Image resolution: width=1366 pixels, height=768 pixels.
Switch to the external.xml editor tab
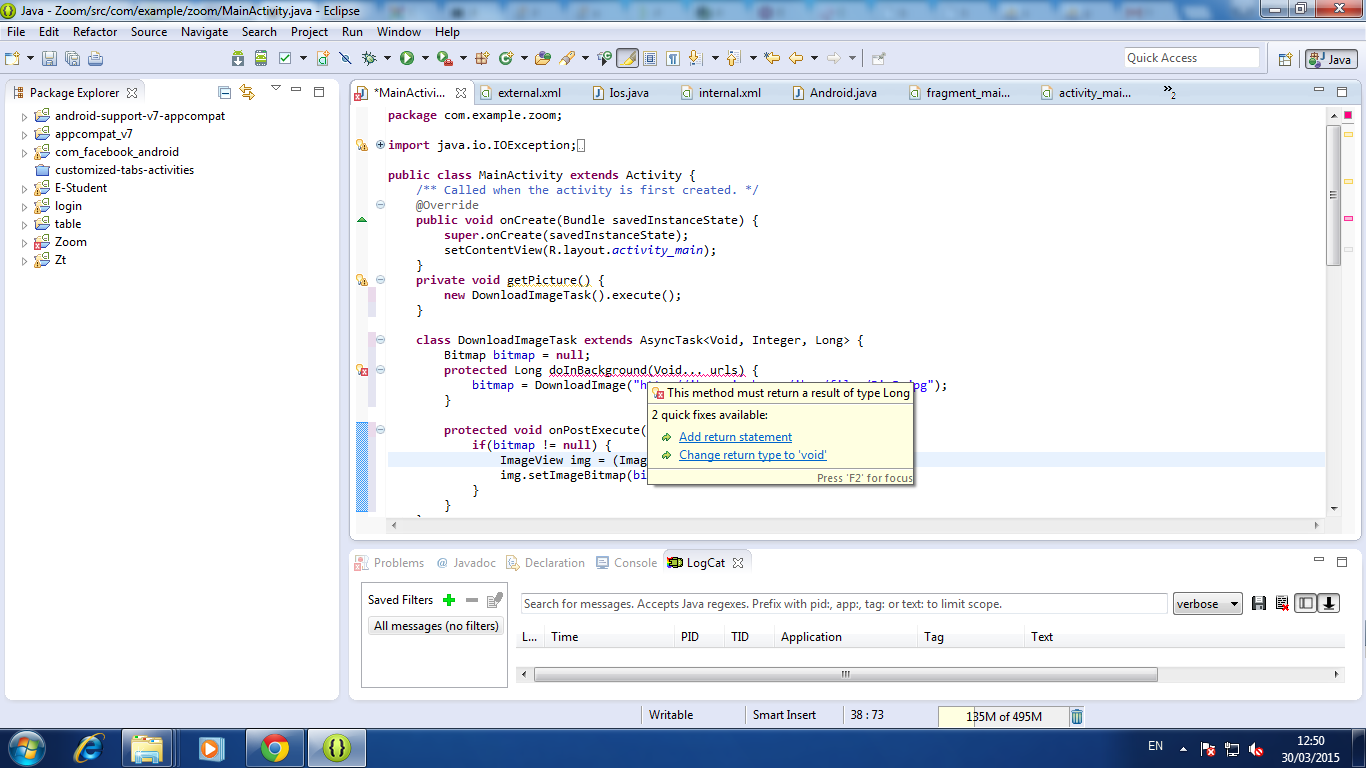522,93
